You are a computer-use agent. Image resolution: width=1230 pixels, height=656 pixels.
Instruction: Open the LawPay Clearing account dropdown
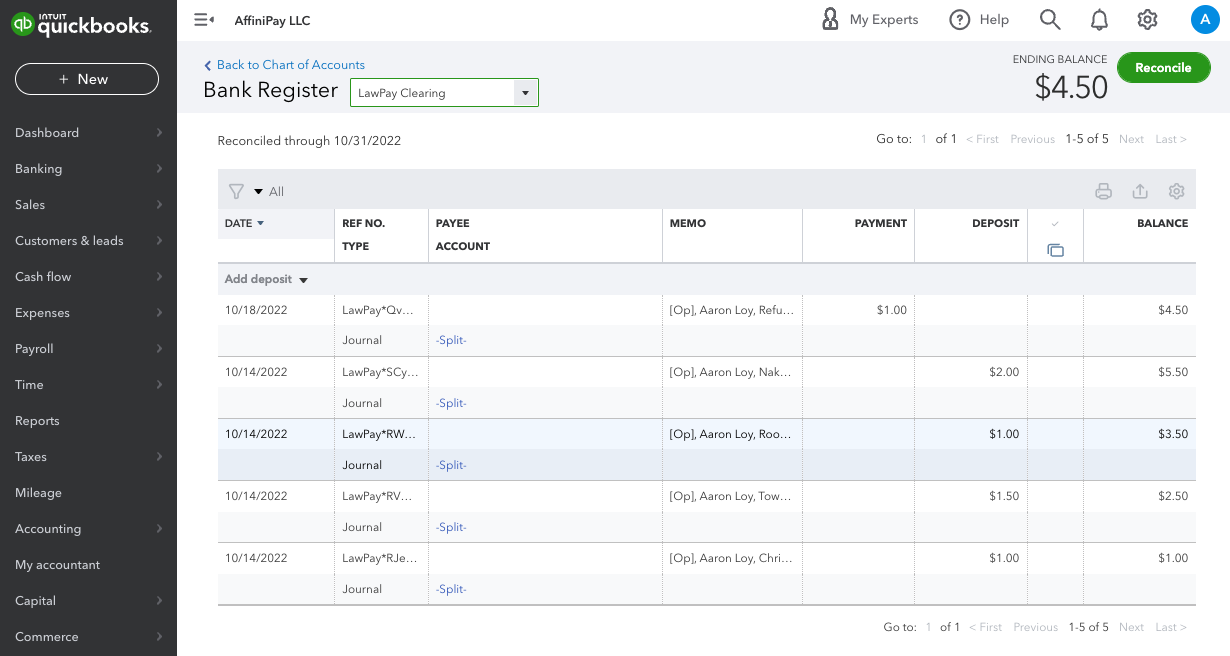click(525, 93)
